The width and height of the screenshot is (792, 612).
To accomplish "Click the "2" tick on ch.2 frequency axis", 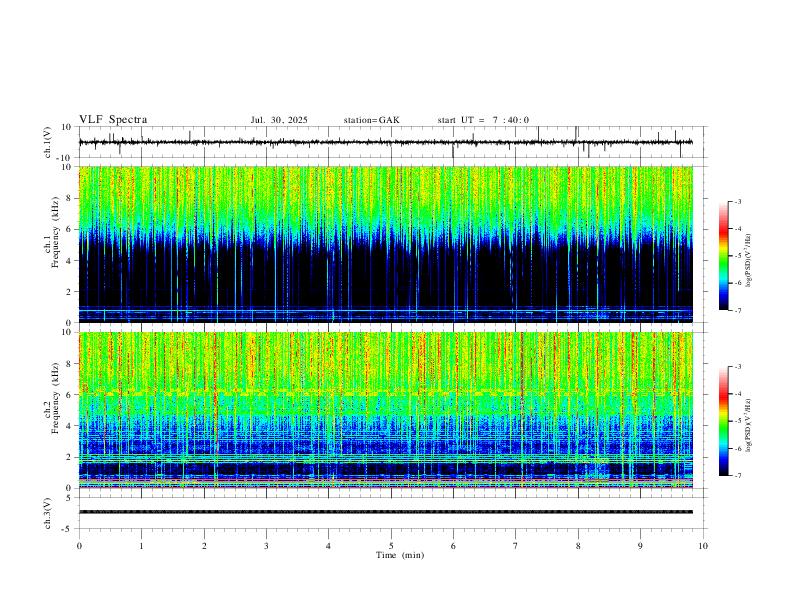I will coord(70,457).
